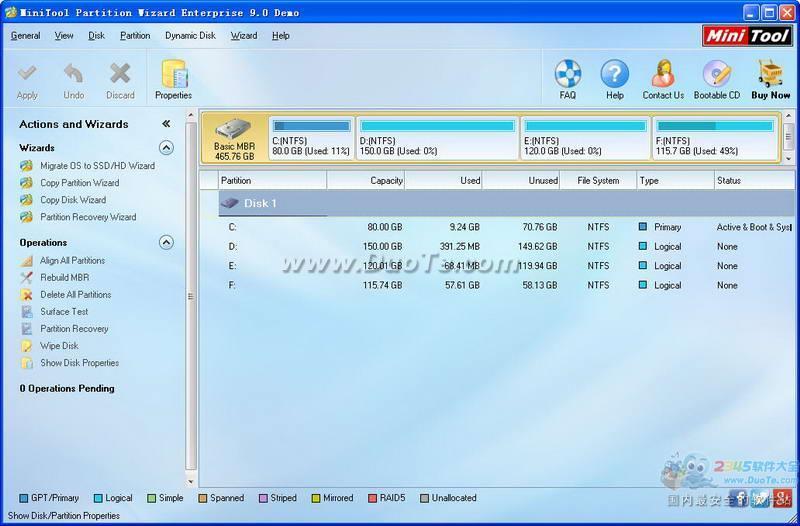This screenshot has width=800, height=526.
Task: Choose Wipe Disk operation
Action: [59, 346]
